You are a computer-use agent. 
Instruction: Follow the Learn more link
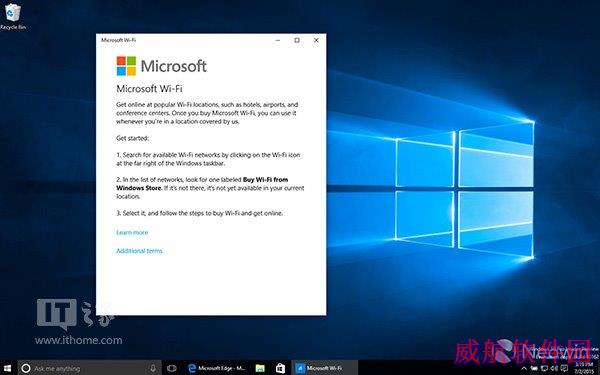132,232
